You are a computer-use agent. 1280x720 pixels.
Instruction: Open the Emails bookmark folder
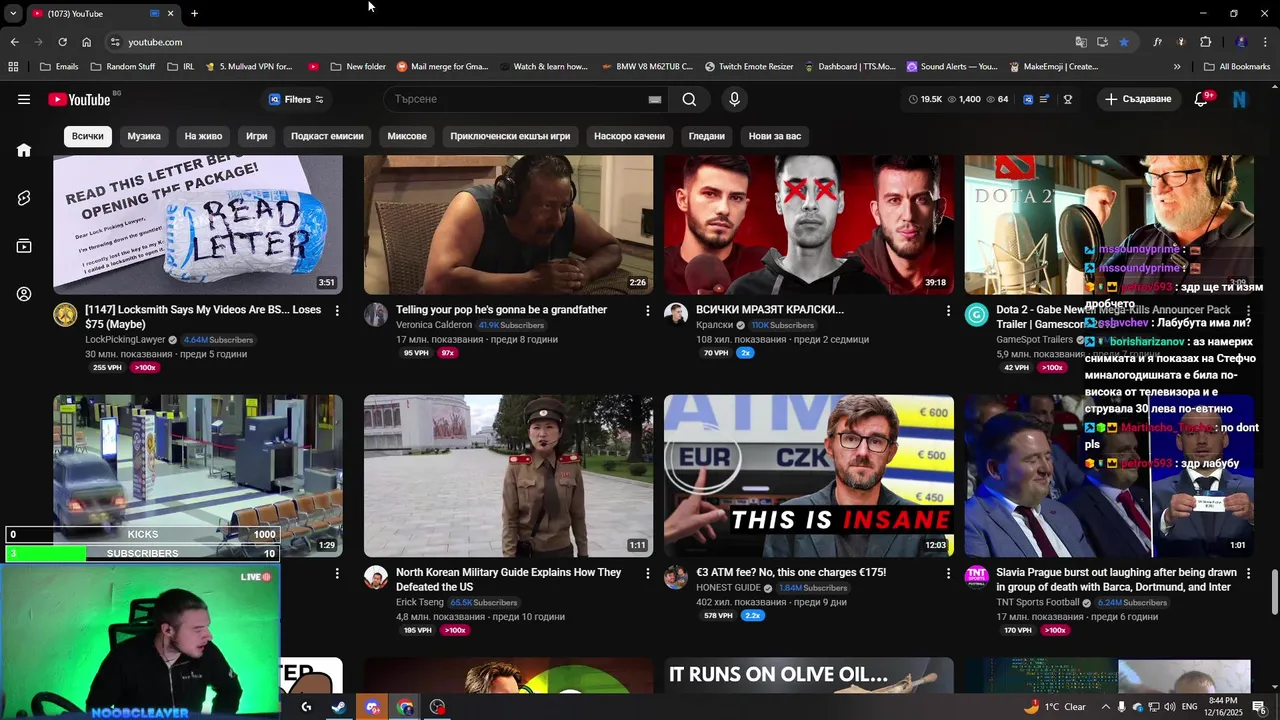click(x=59, y=67)
